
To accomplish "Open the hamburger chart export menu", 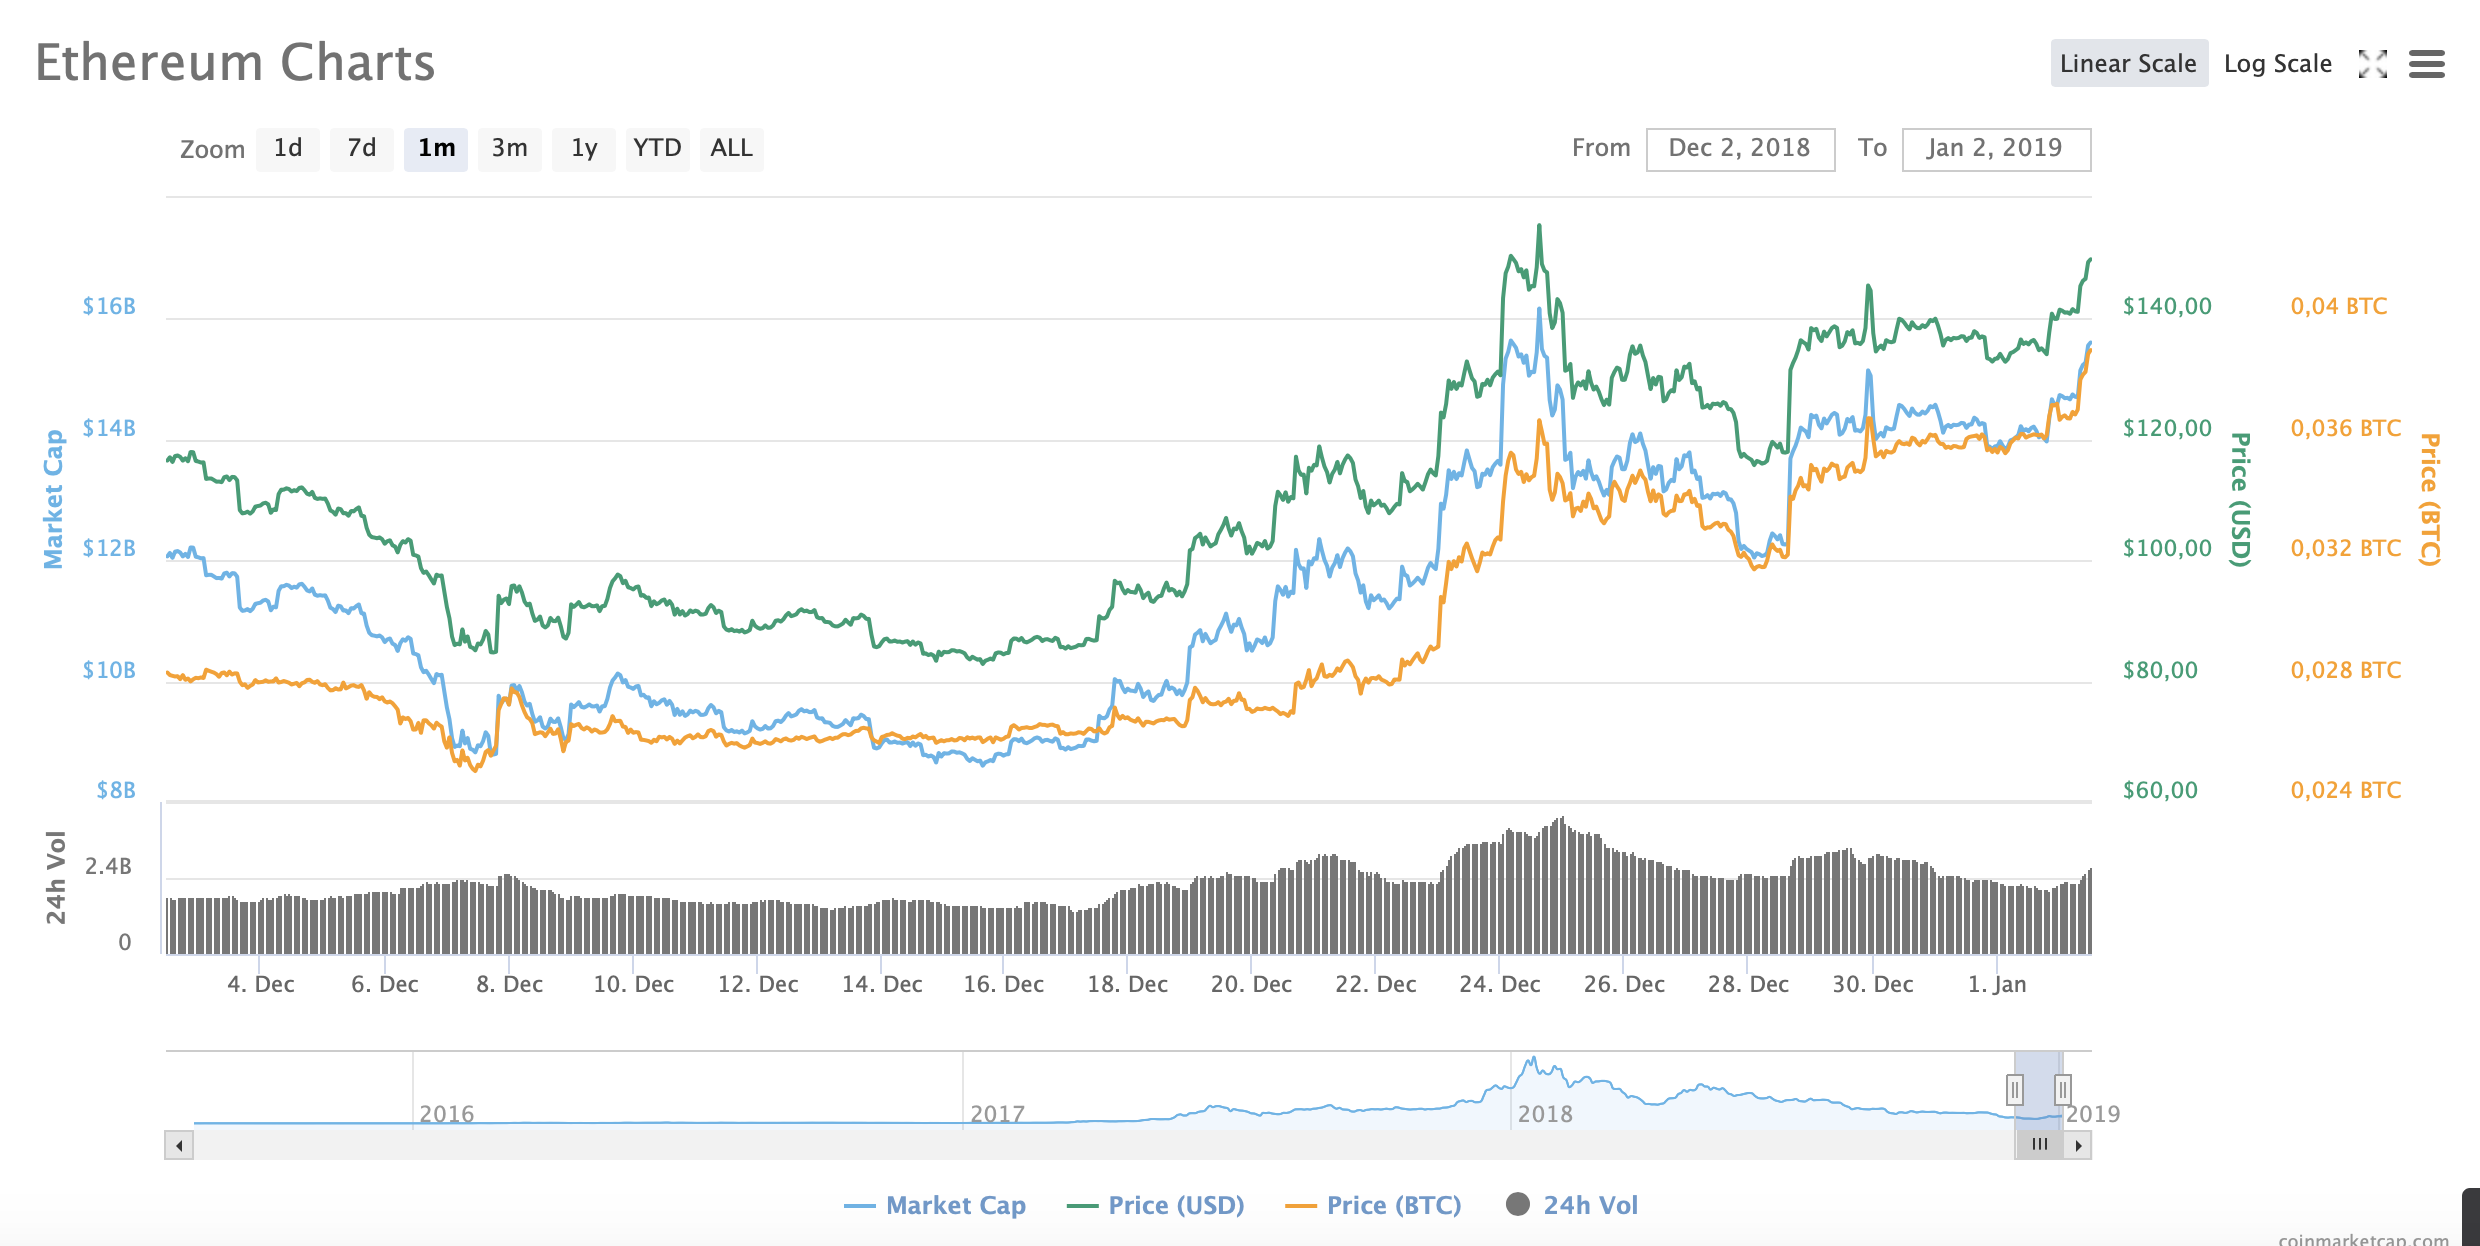I will [2427, 64].
